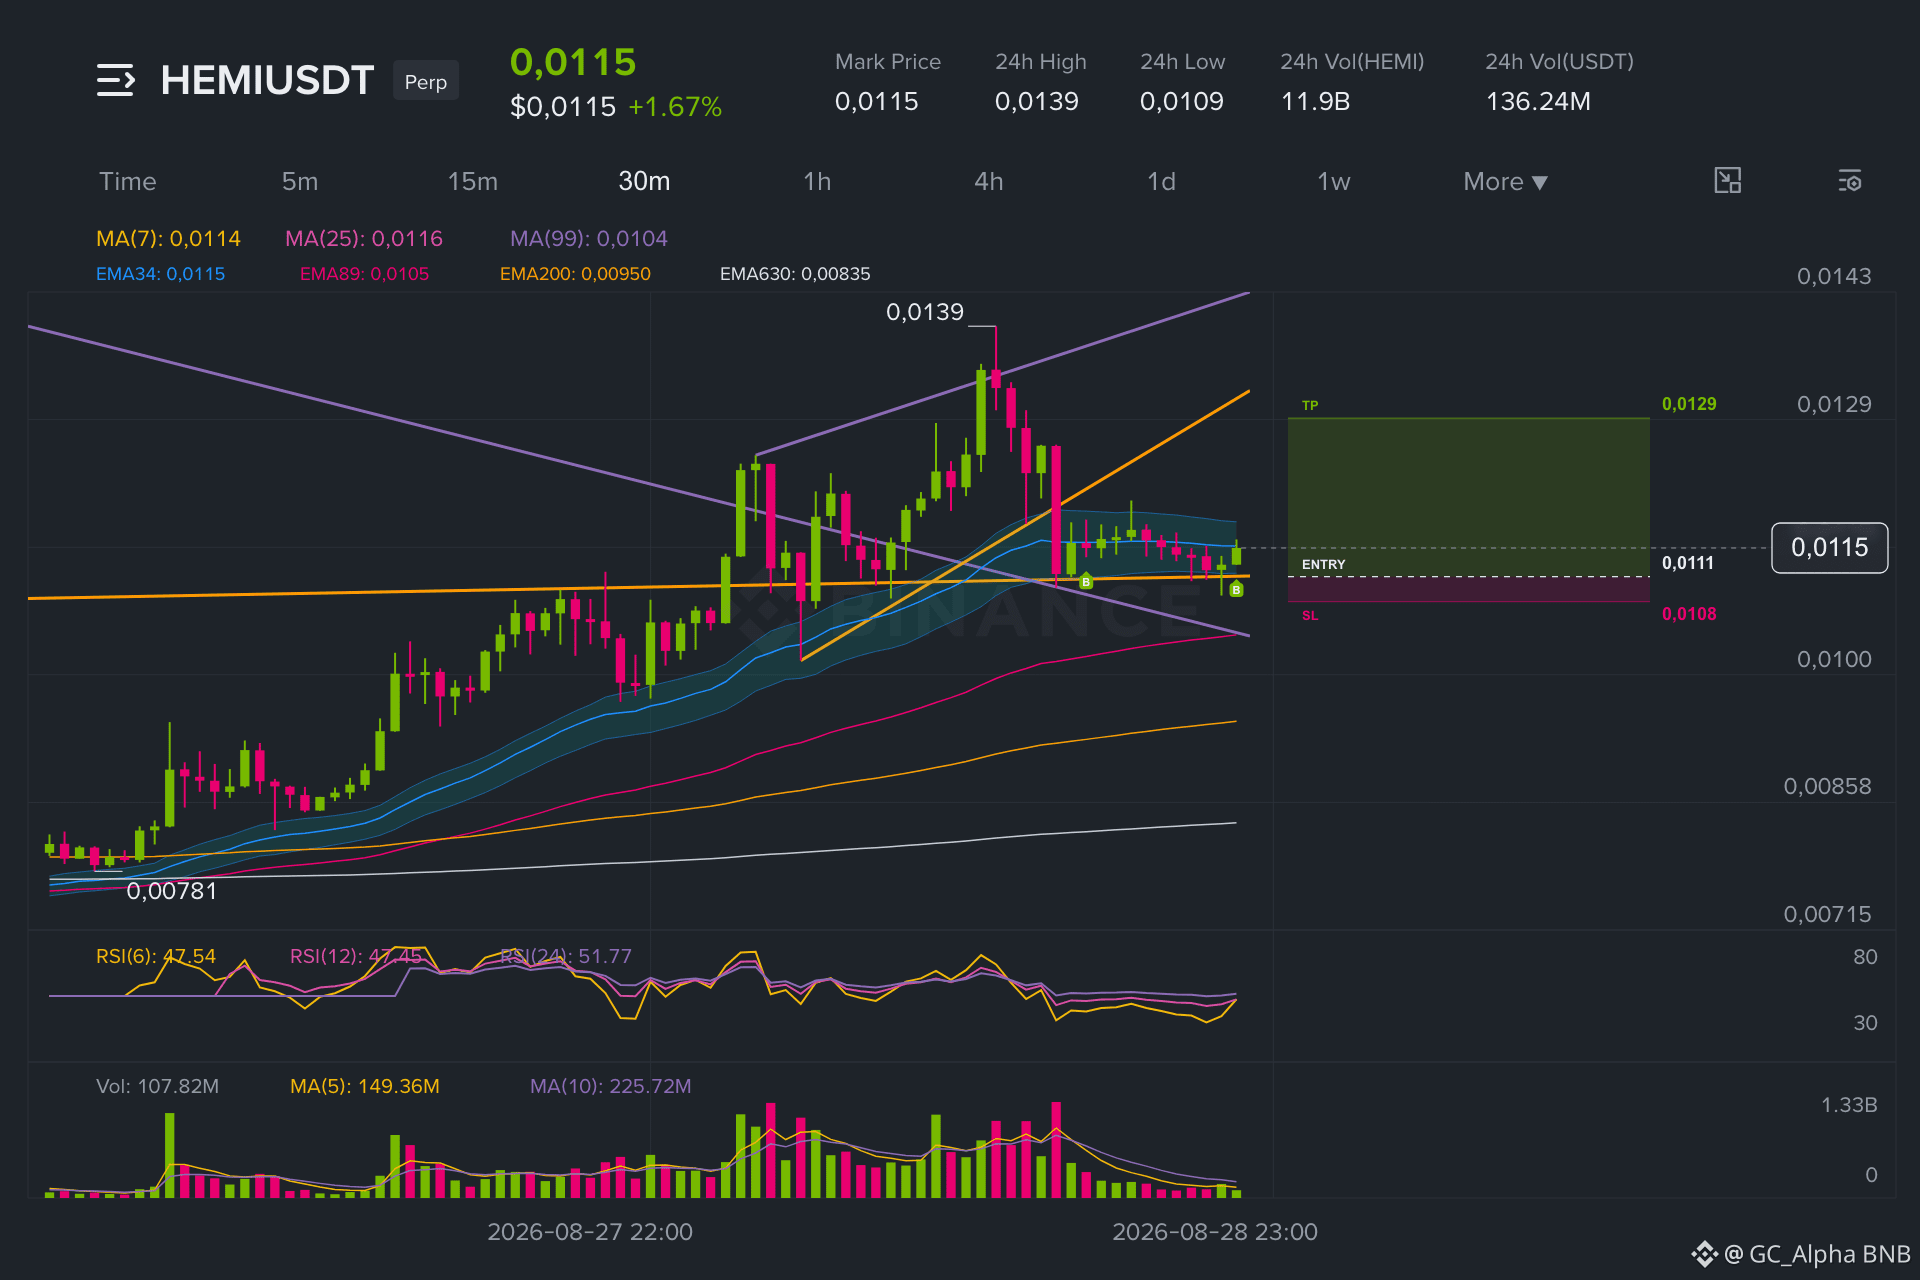Click the current price tag 0,0115 on the axis
The image size is (1920, 1280).
coord(1829,548)
